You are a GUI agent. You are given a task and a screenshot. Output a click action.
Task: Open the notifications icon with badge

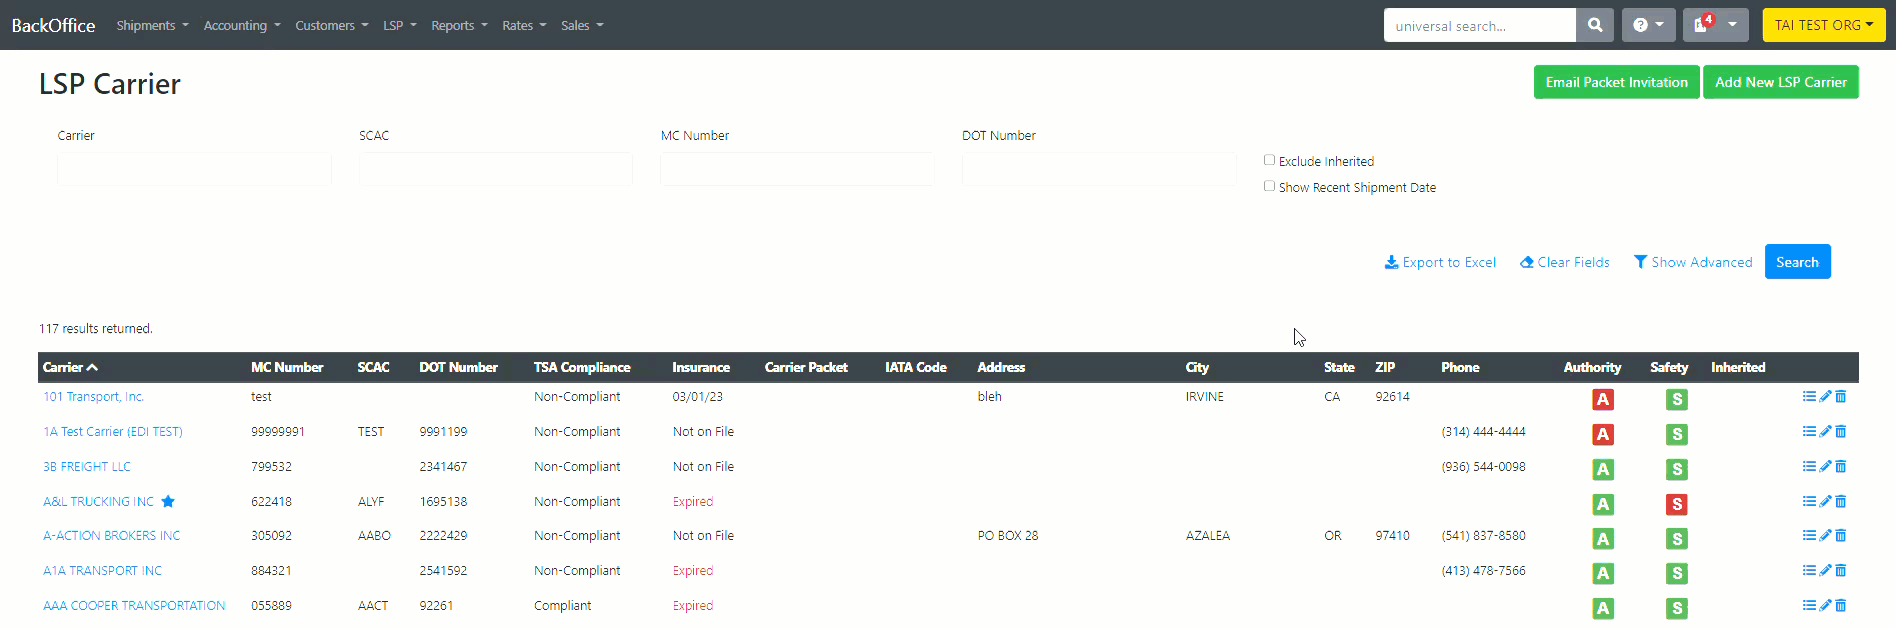1715,25
